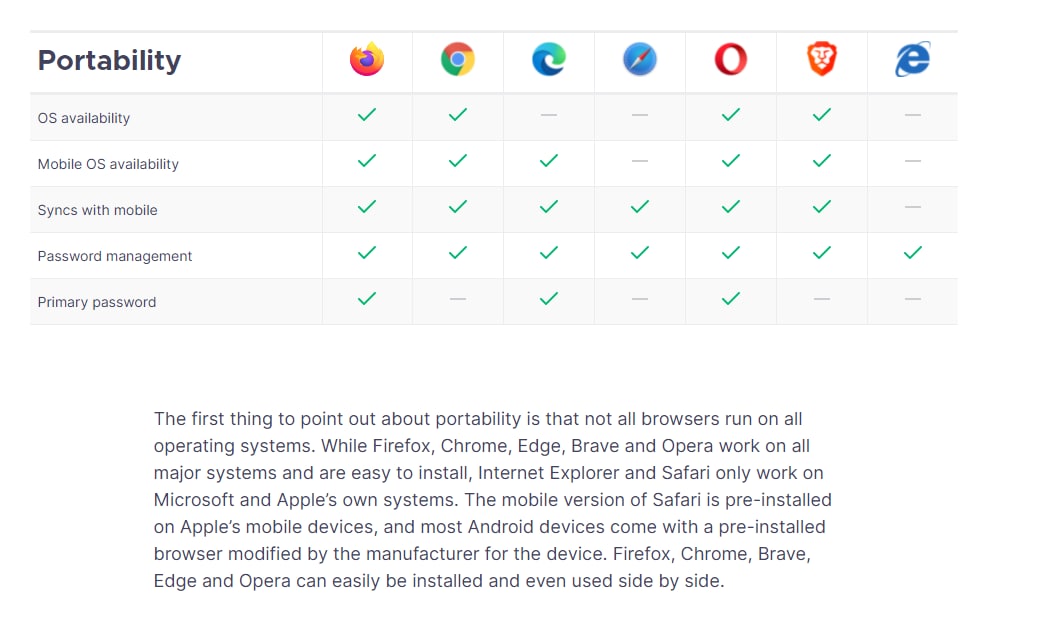
Task: Click Opera's Mobile OS availability checkmark
Action: 731,161
